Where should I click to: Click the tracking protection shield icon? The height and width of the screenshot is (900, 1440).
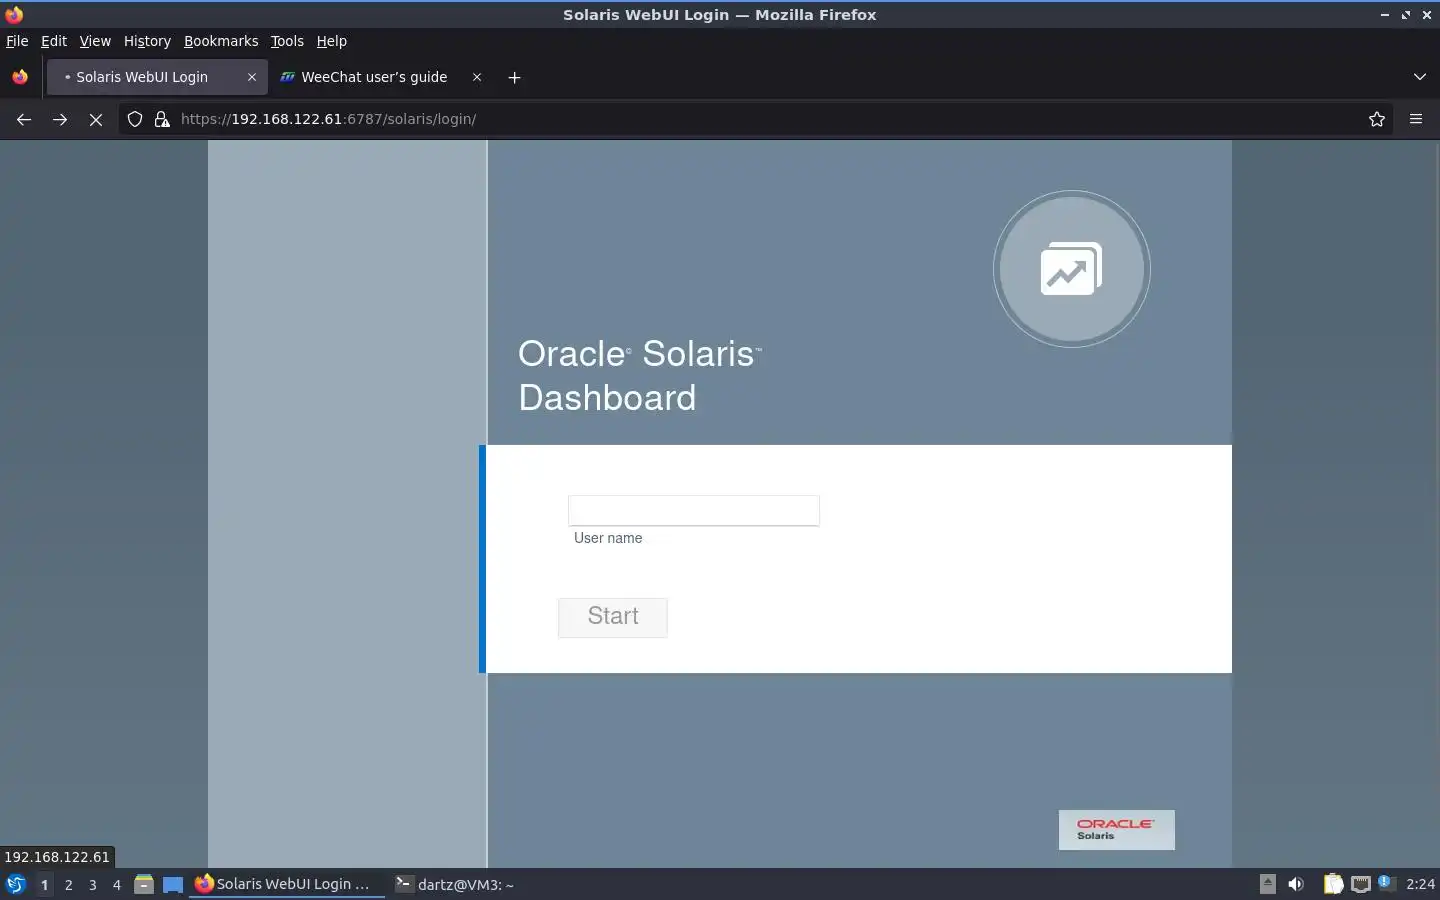point(134,119)
